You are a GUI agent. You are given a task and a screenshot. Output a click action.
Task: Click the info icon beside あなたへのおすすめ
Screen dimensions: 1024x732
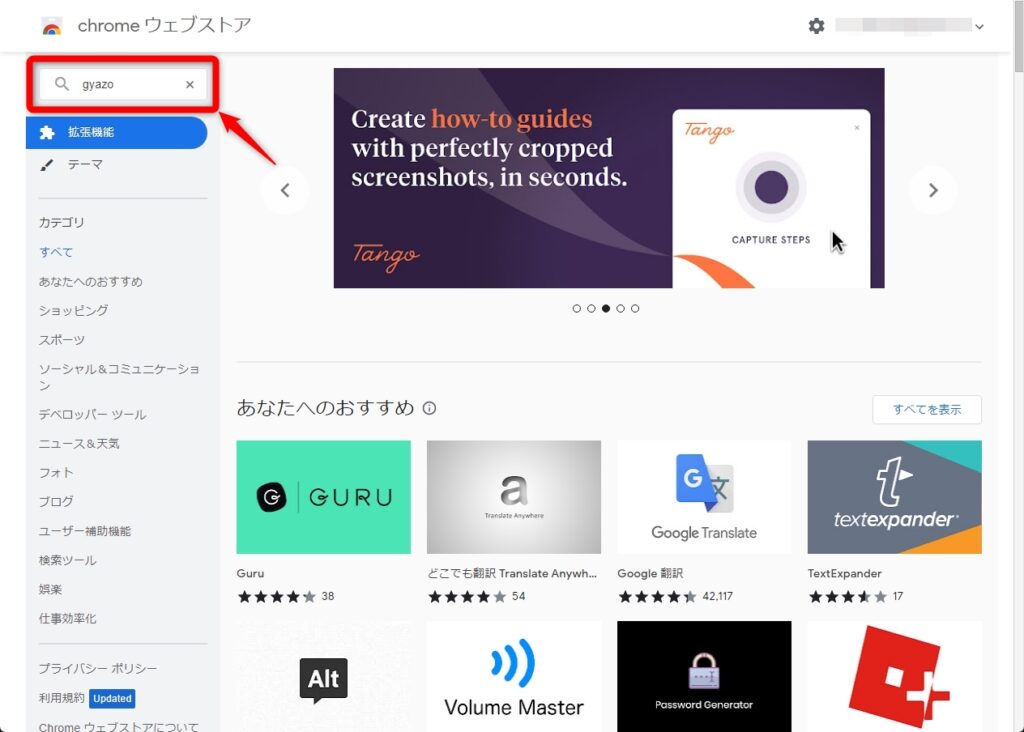[x=429, y=408]
